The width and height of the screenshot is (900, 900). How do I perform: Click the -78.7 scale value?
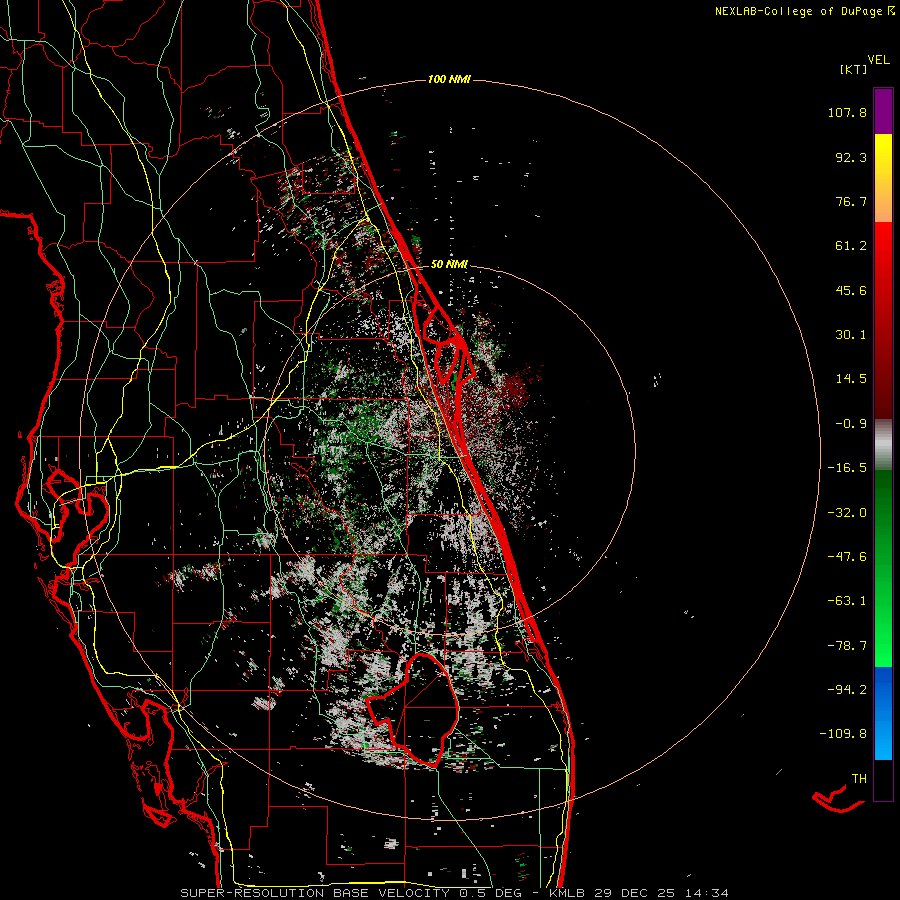coord(847,646)
